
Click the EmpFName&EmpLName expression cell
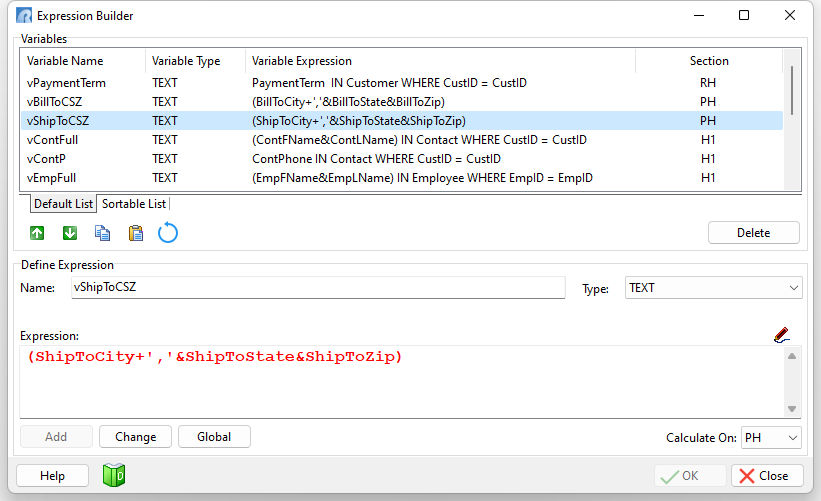tap(422, 178)
